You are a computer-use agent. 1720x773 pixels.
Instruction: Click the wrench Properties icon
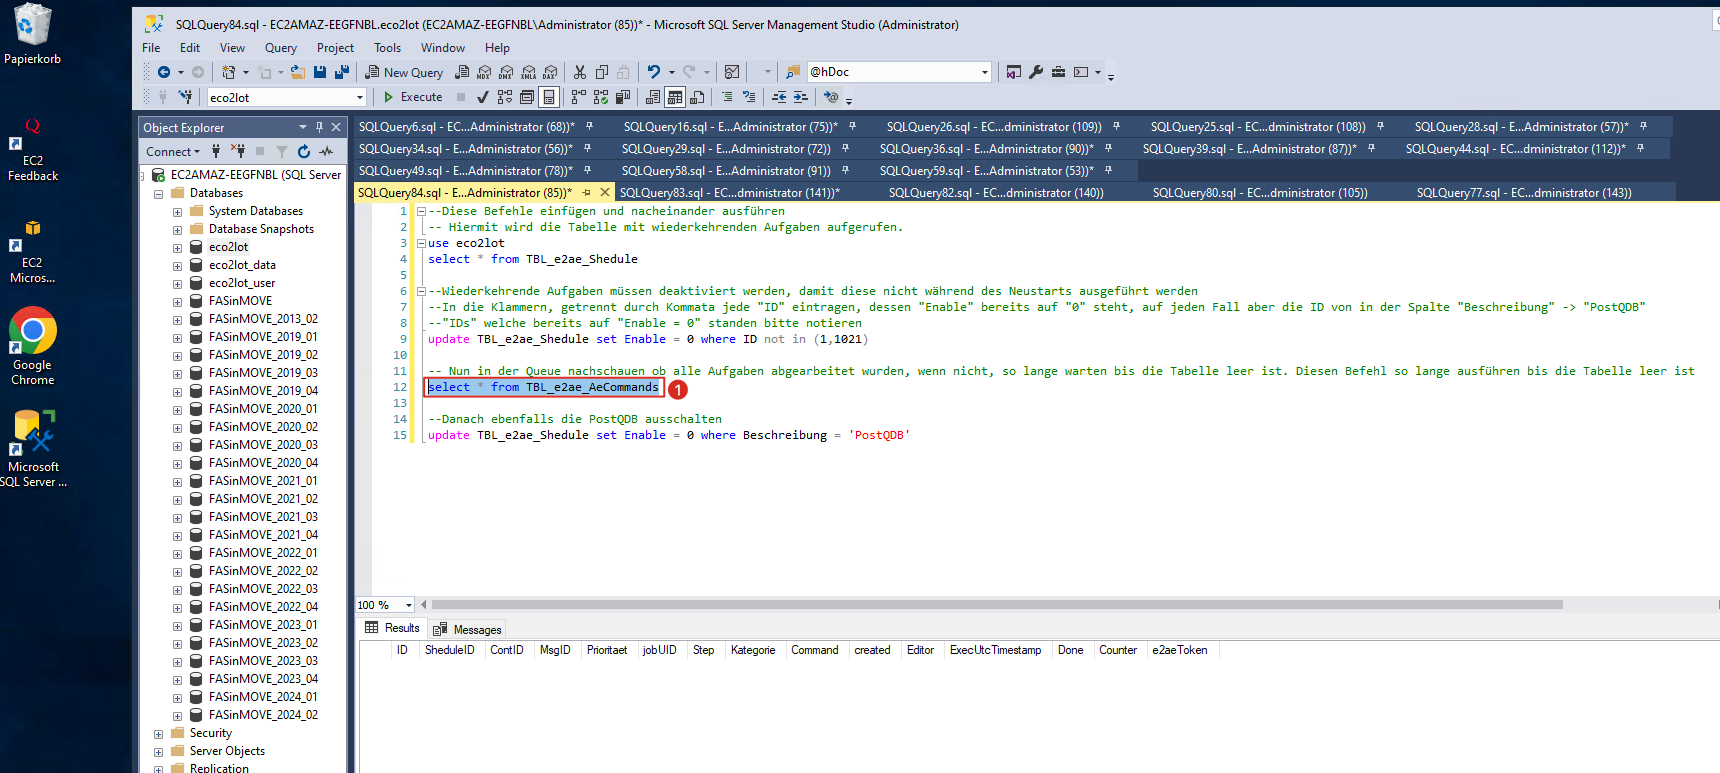[x=1036, y=72]
